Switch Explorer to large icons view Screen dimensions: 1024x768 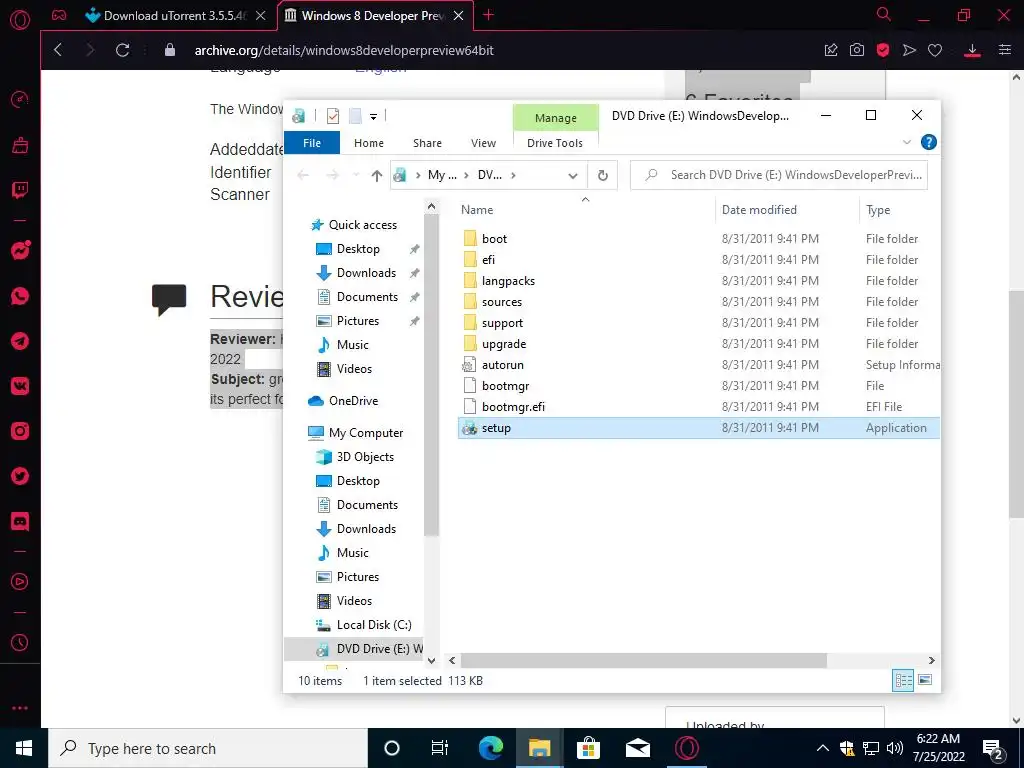pos(925,680)
